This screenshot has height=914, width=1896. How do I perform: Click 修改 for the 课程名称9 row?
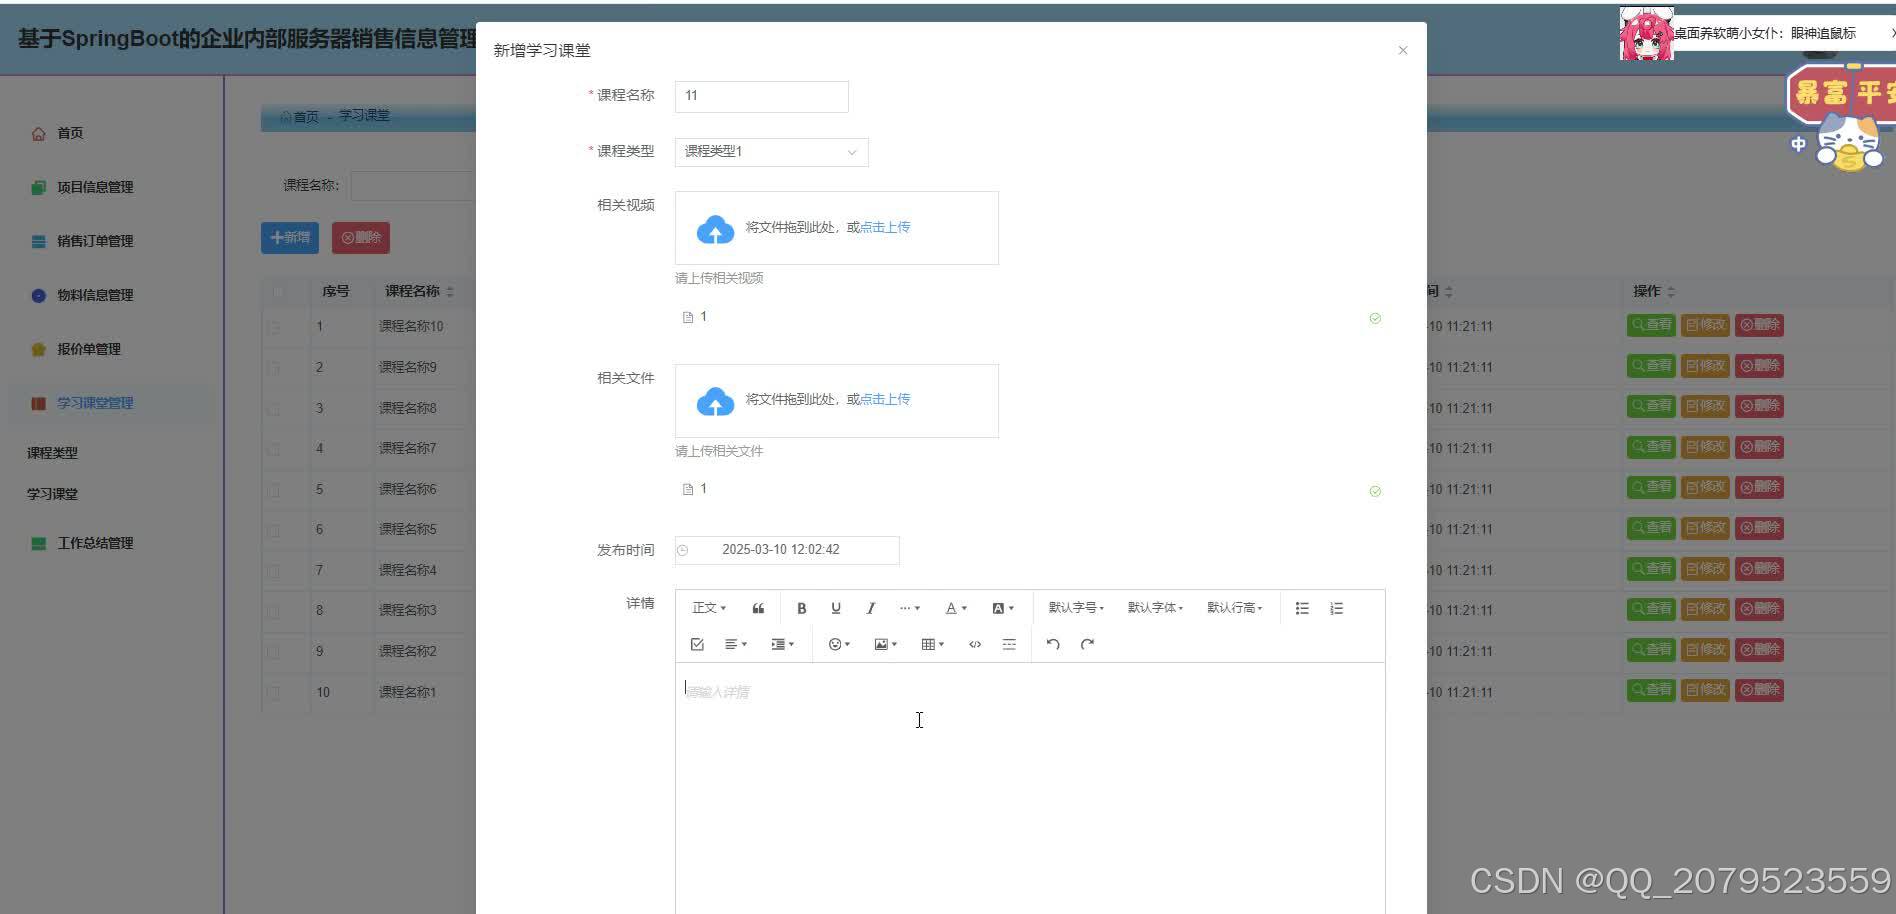[x=1705, y=366]
